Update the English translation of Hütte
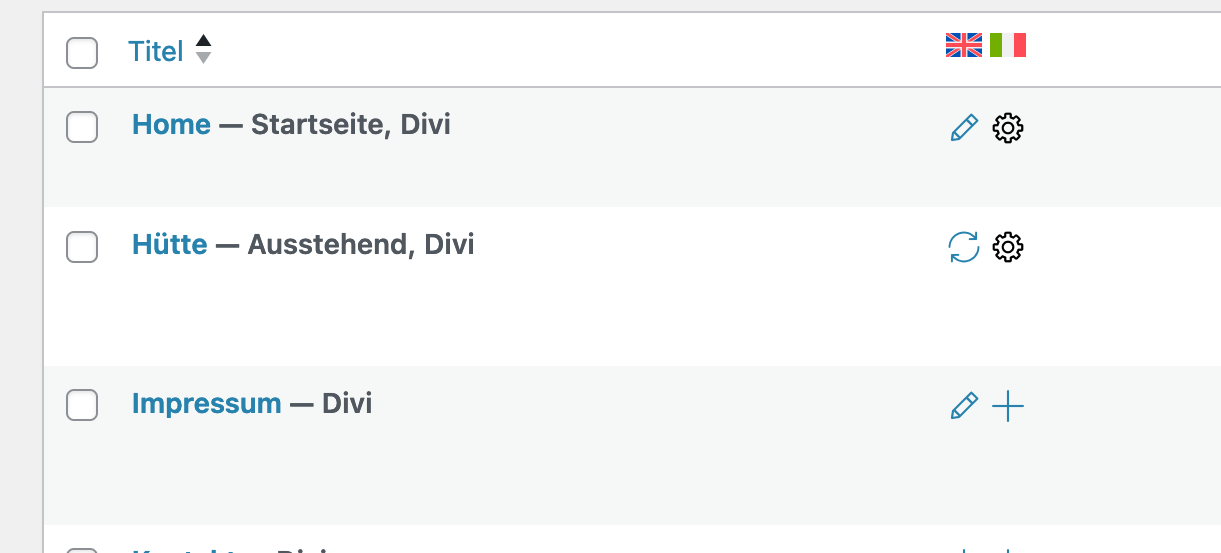Screen dimensions: 1221x553 [963, 247]
